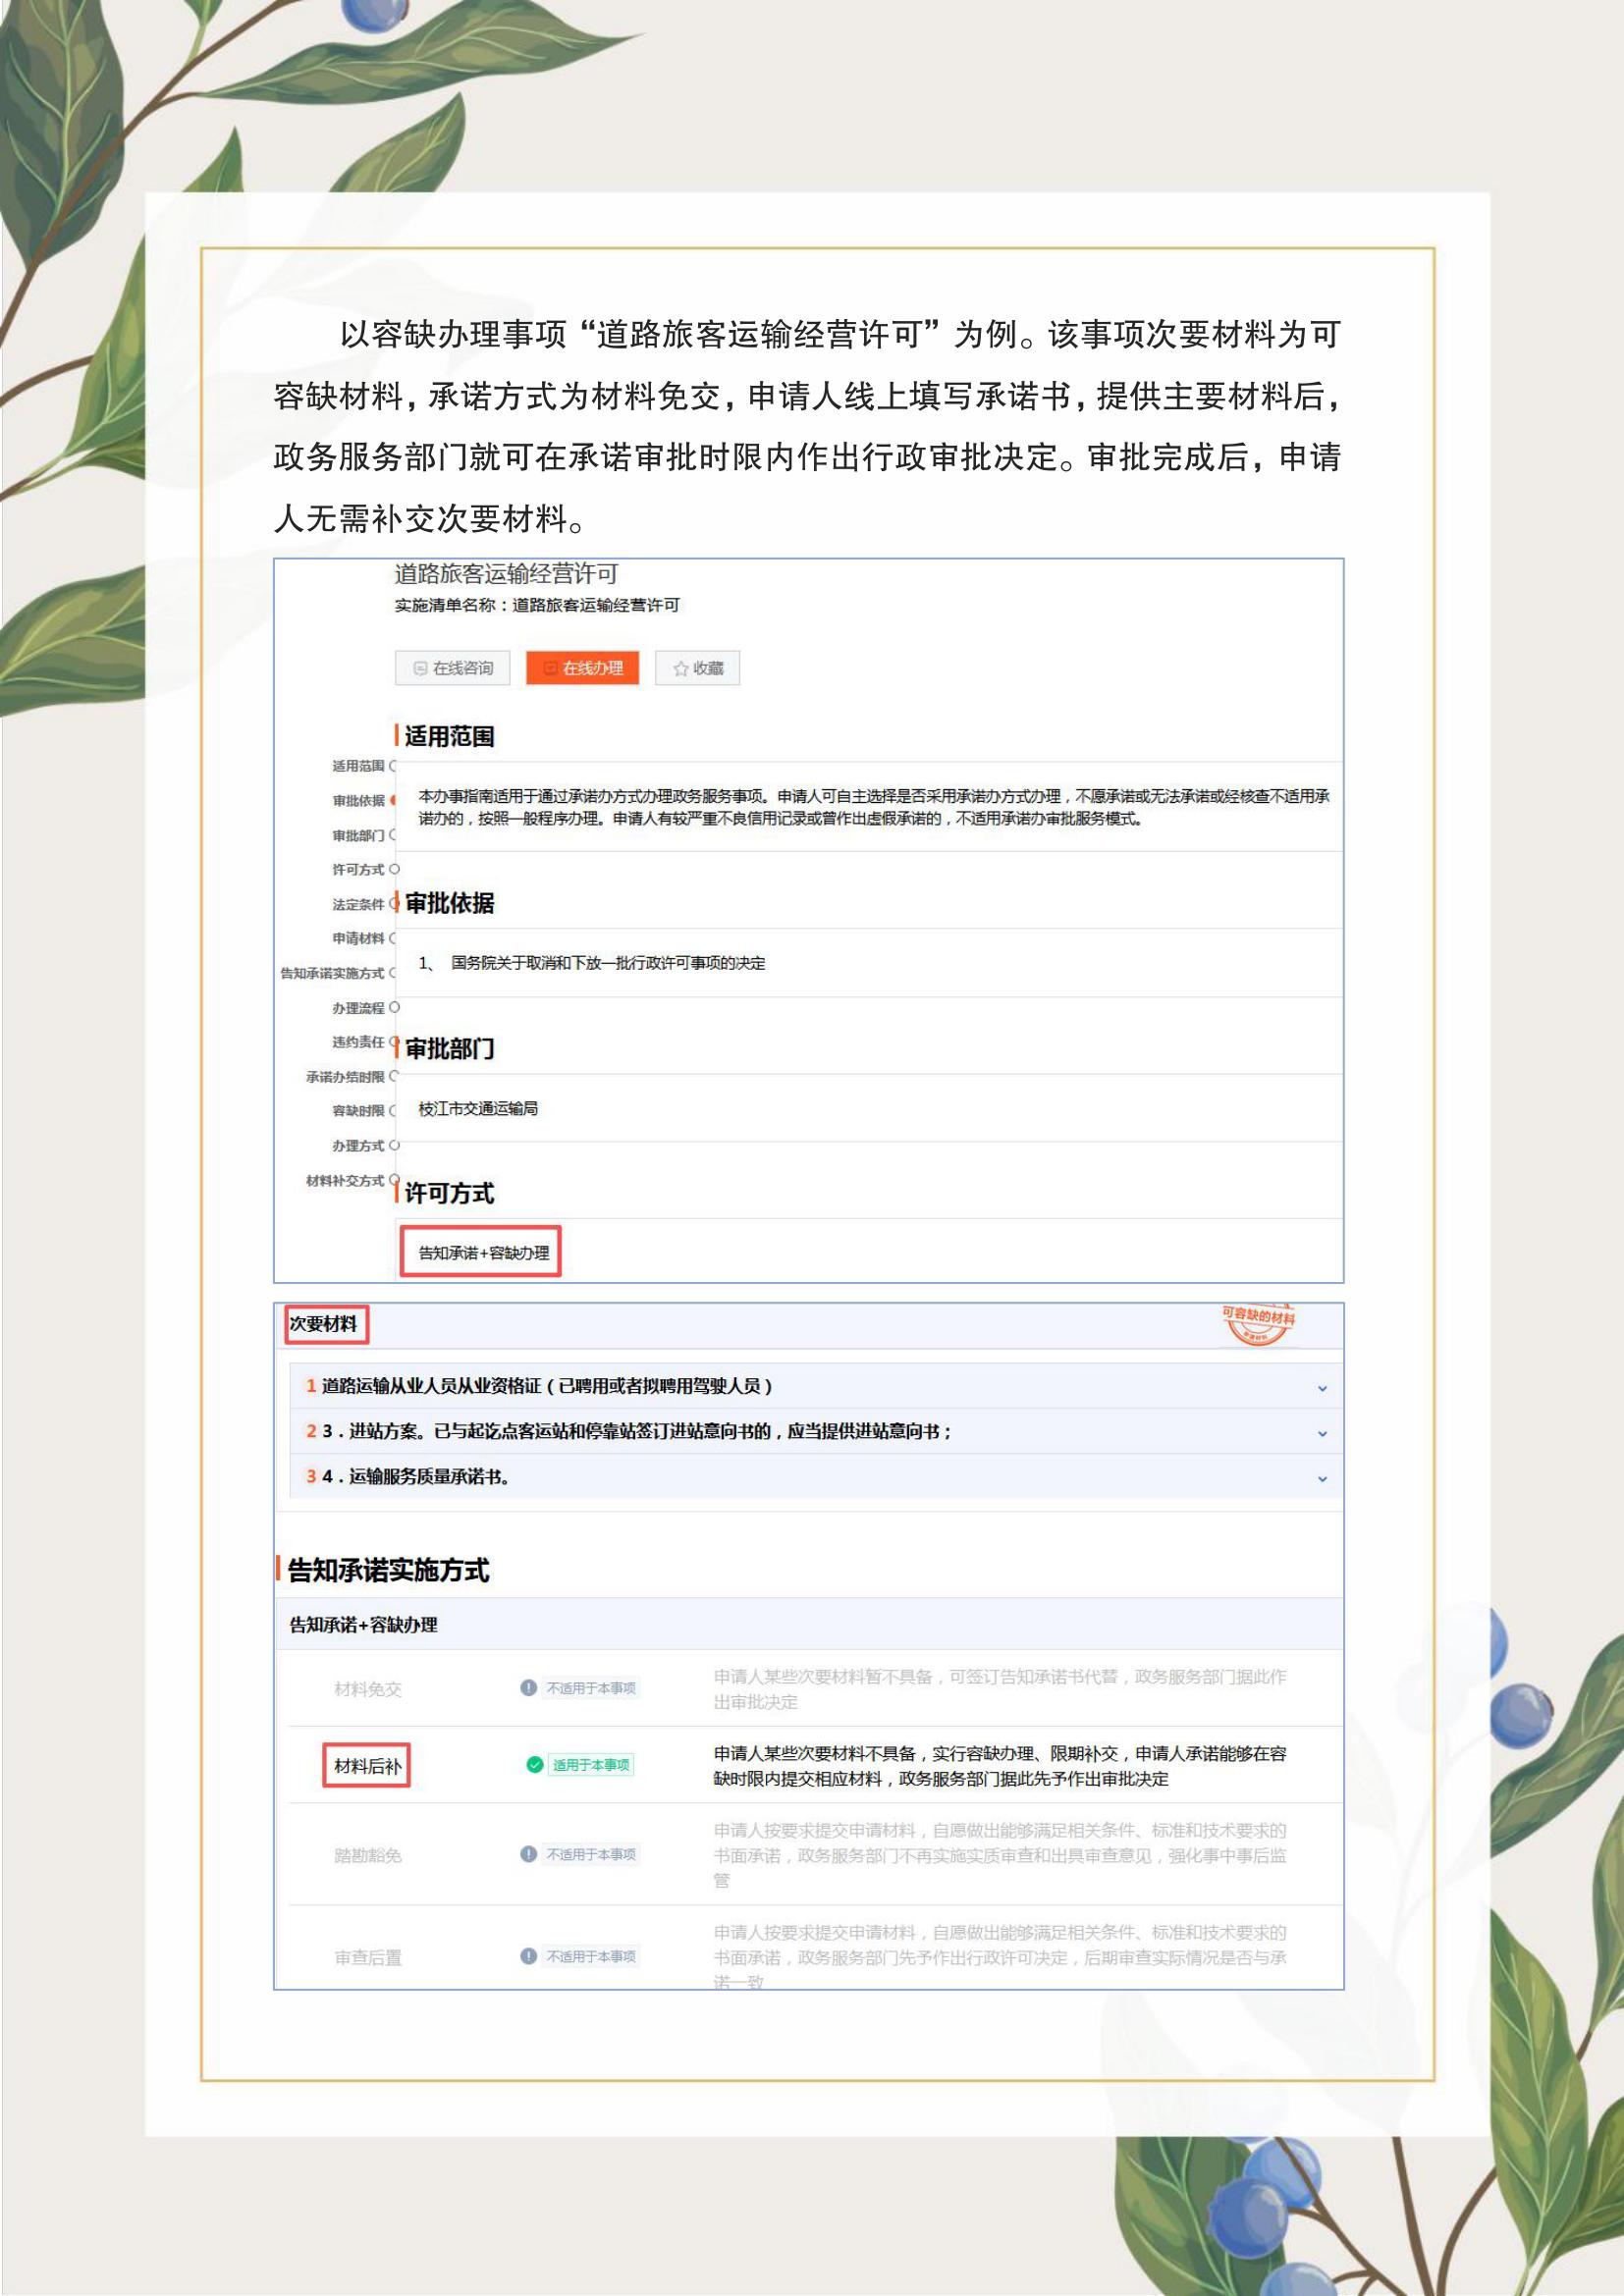Go to 材料补交方式 in side navigation

click(345, 1181)
